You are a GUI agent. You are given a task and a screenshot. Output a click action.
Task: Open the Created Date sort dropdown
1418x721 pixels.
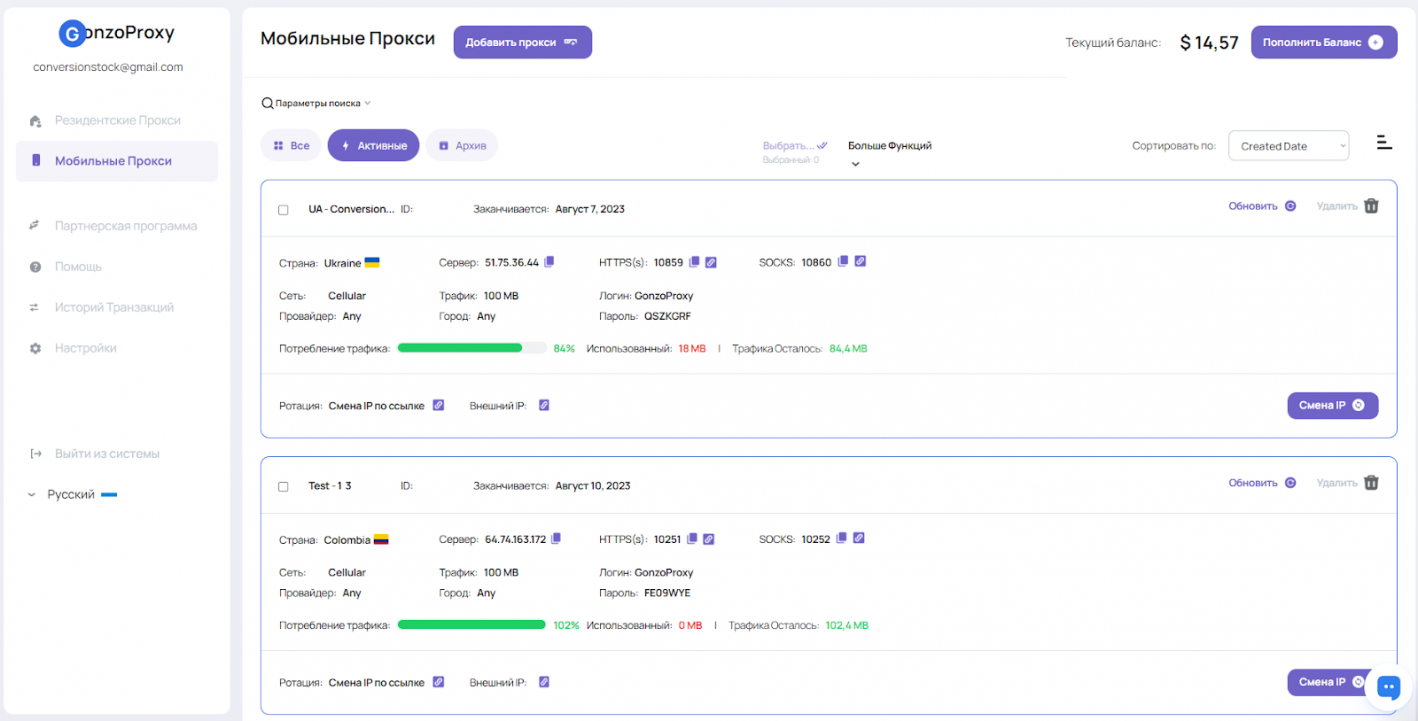[x=1288, y=146]
